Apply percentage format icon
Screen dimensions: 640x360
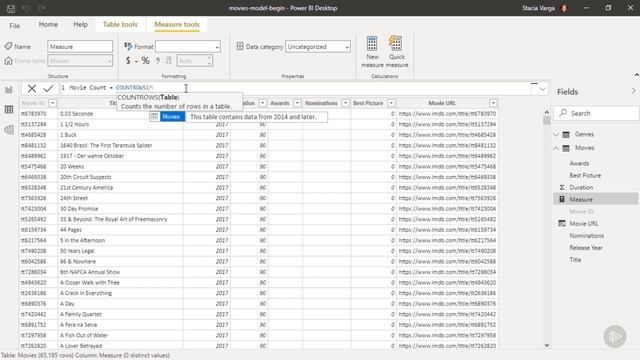coord(146,61)
